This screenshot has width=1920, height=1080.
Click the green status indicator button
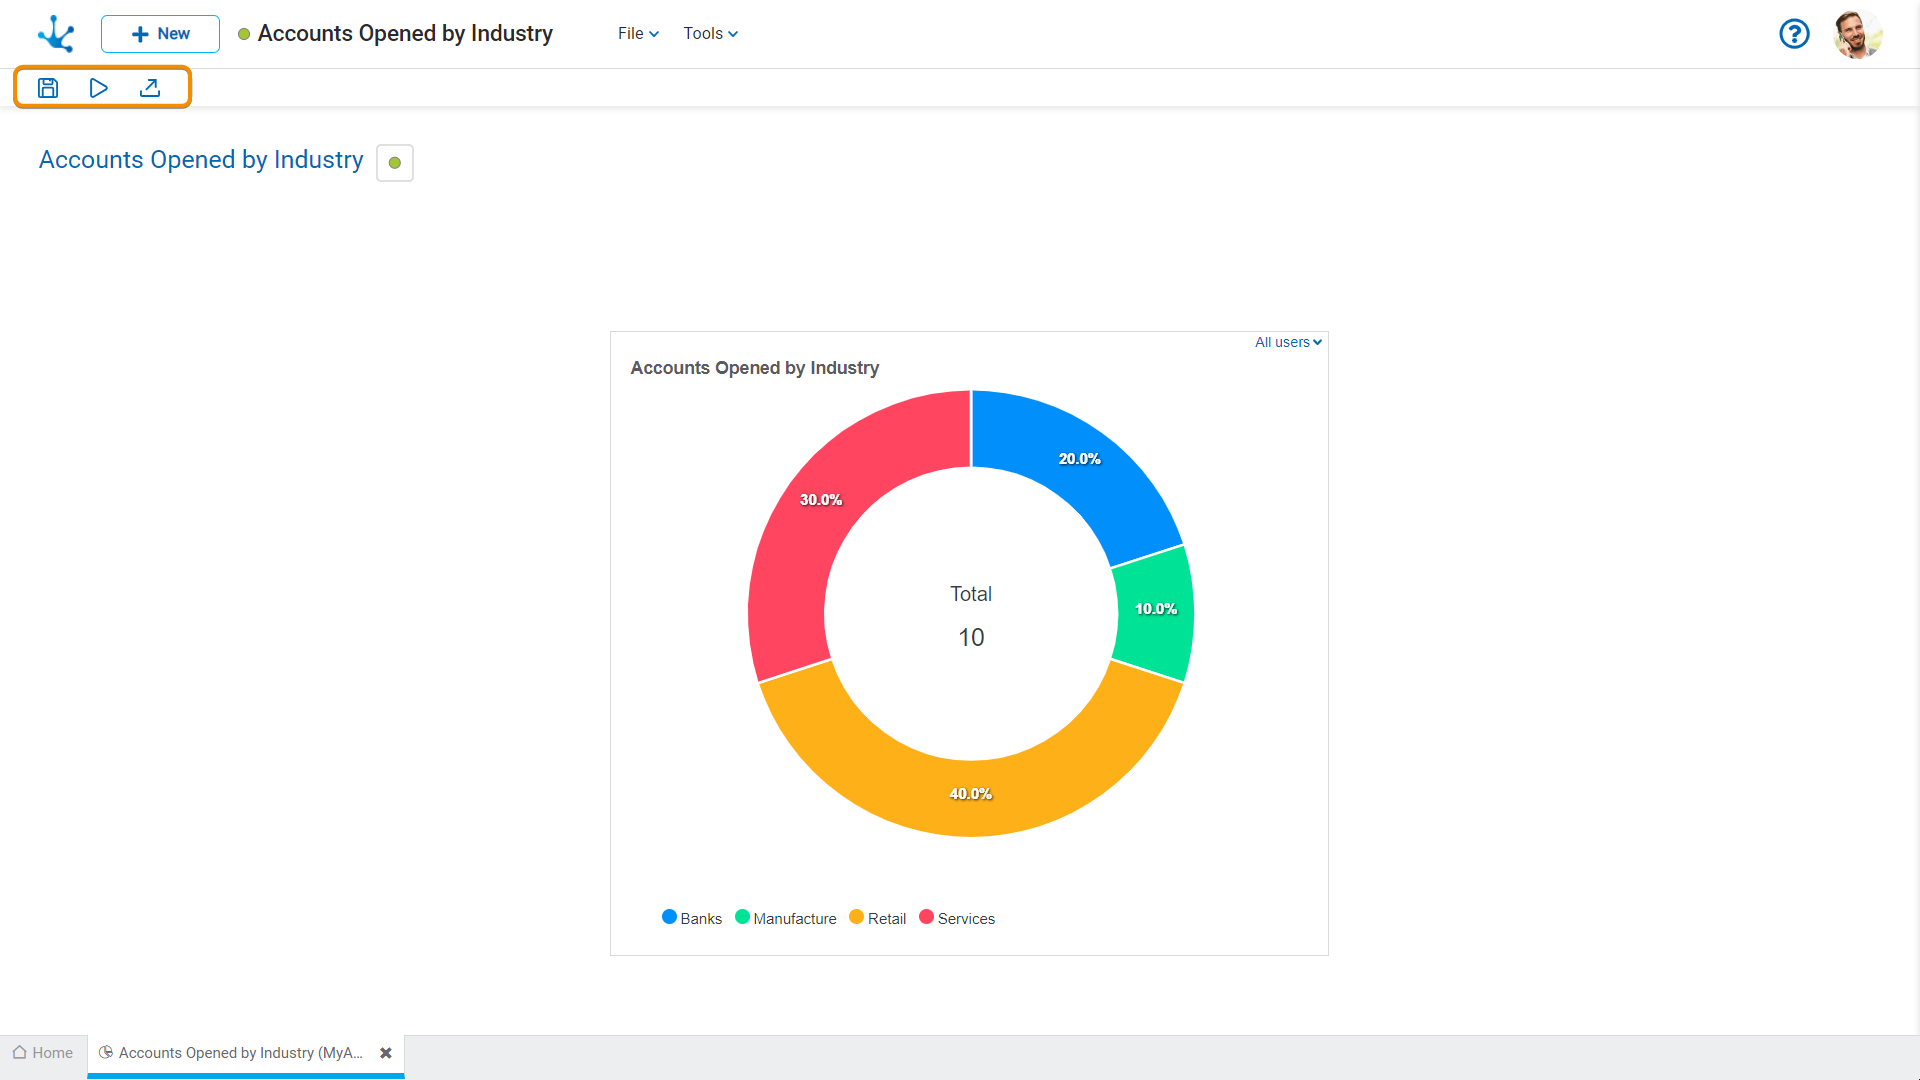(x=395, y=163)
